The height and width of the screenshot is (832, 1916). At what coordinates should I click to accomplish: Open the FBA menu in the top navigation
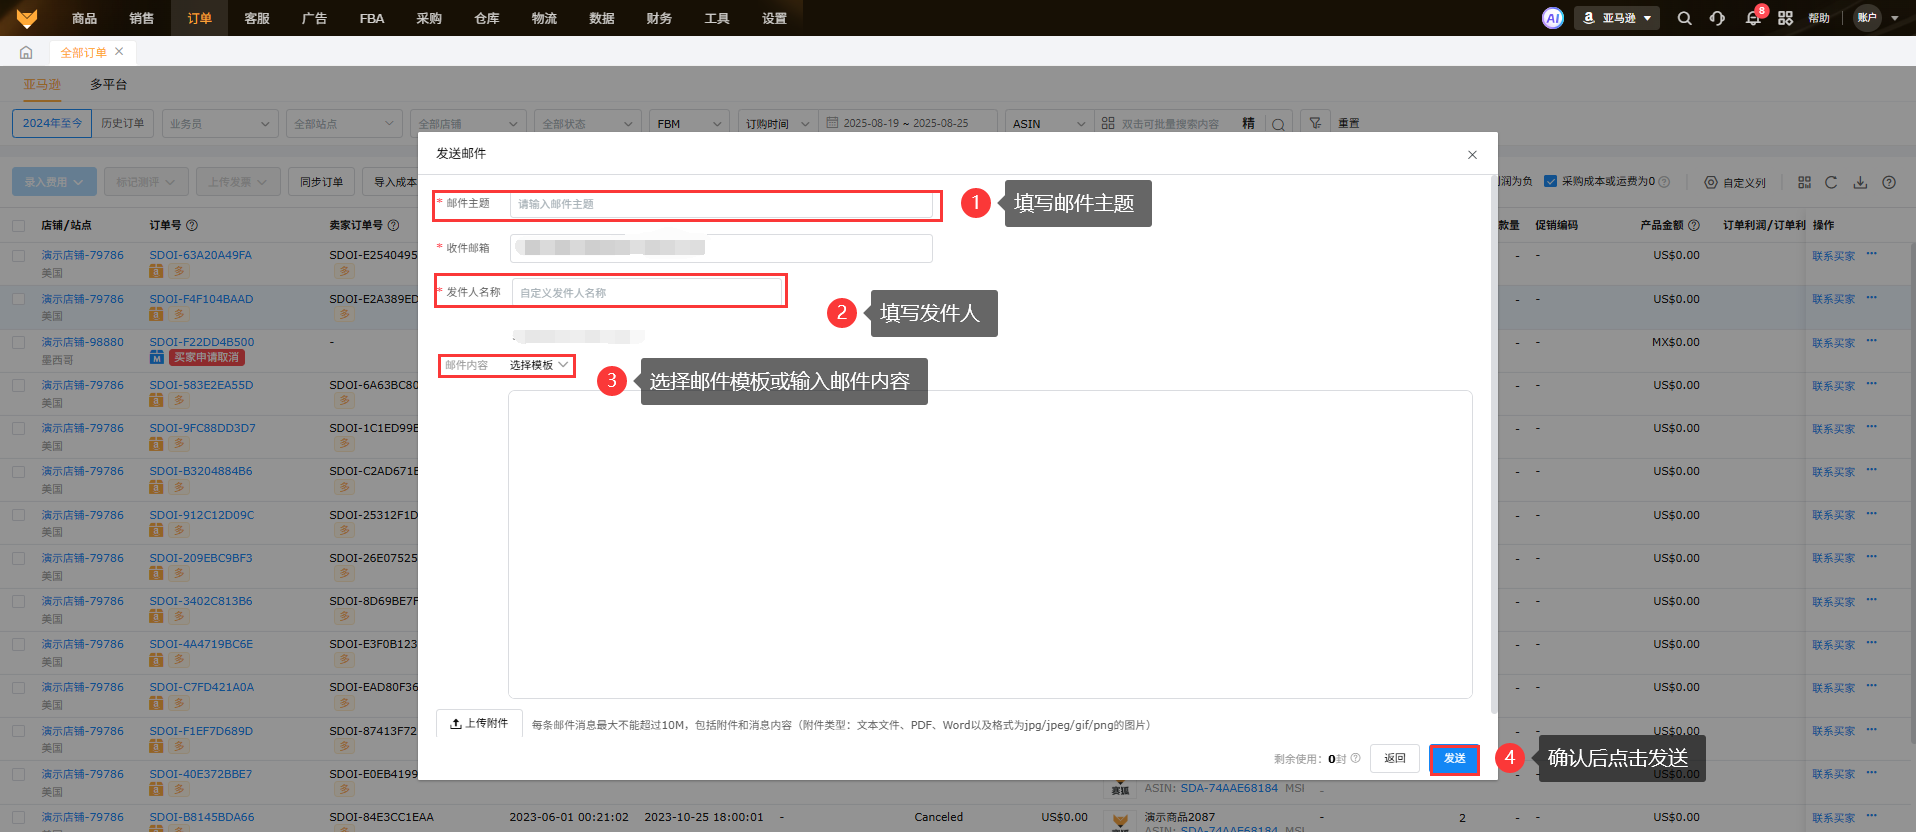[x=372, y=18]
